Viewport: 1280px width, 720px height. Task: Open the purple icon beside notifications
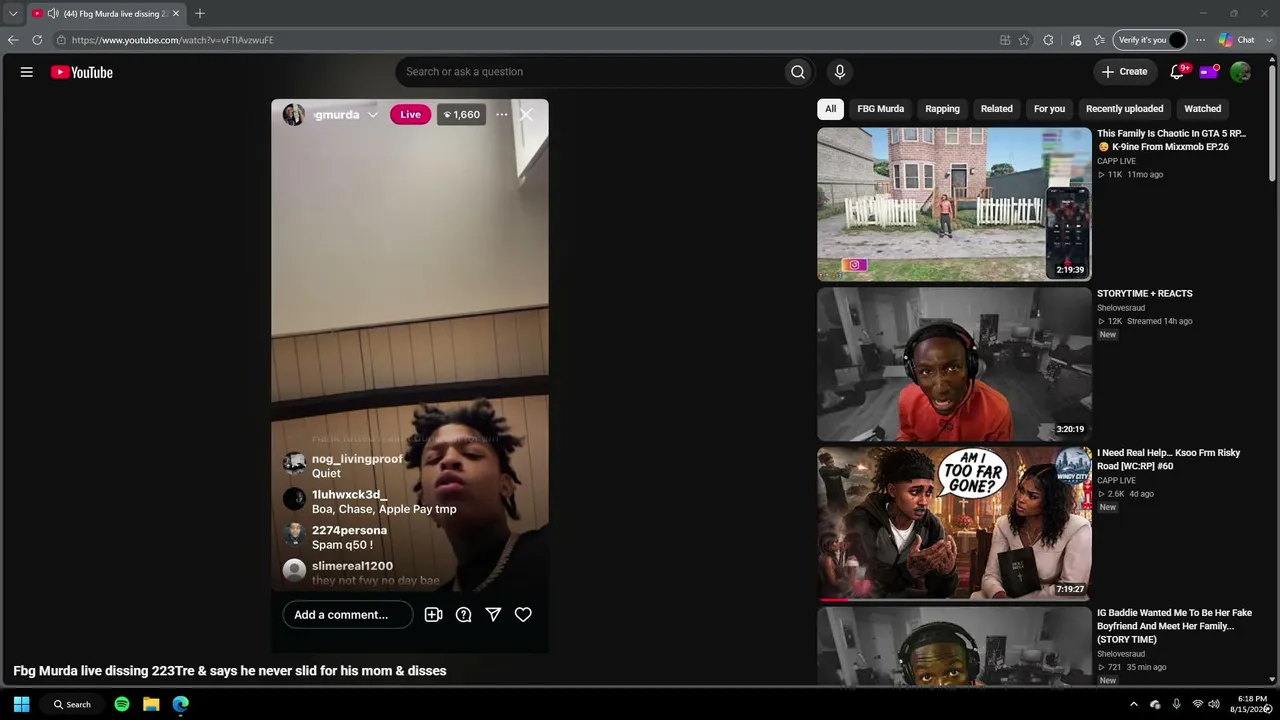1208,72
